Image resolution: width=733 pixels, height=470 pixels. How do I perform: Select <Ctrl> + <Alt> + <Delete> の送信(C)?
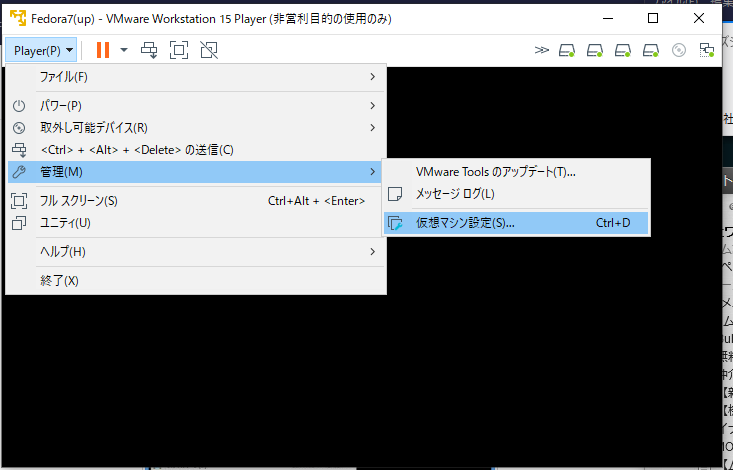pos(196,150)
